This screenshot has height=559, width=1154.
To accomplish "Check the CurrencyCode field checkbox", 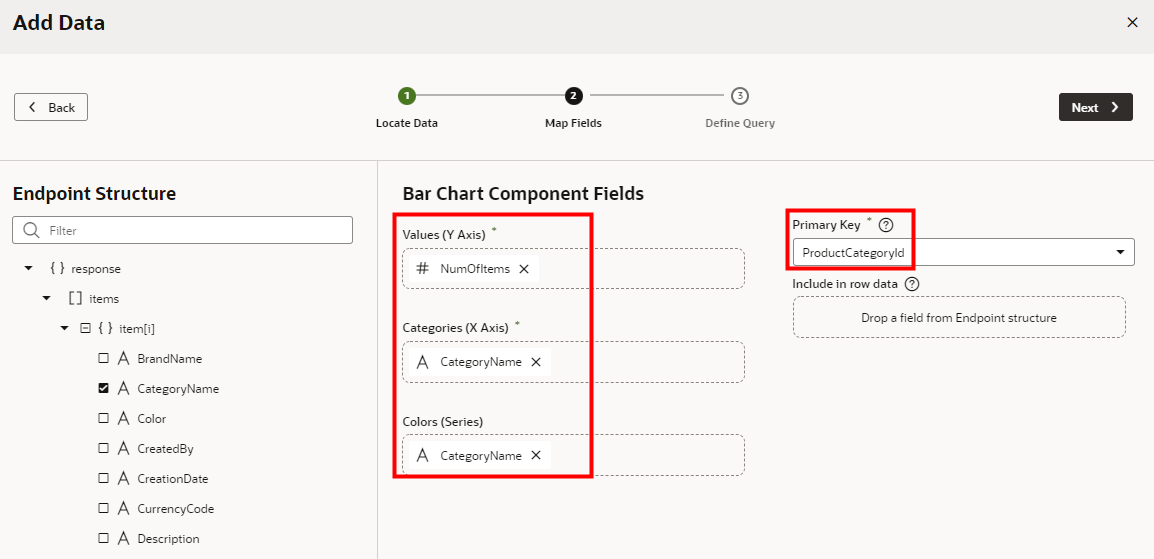I will tap(104, 508).
